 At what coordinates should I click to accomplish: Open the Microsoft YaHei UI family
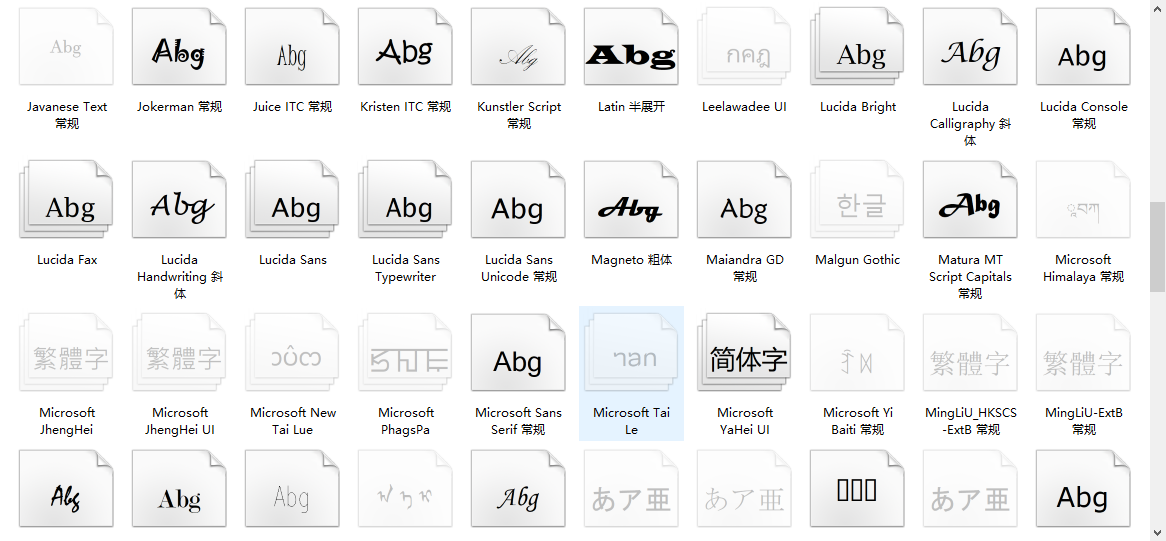(744, 353)
